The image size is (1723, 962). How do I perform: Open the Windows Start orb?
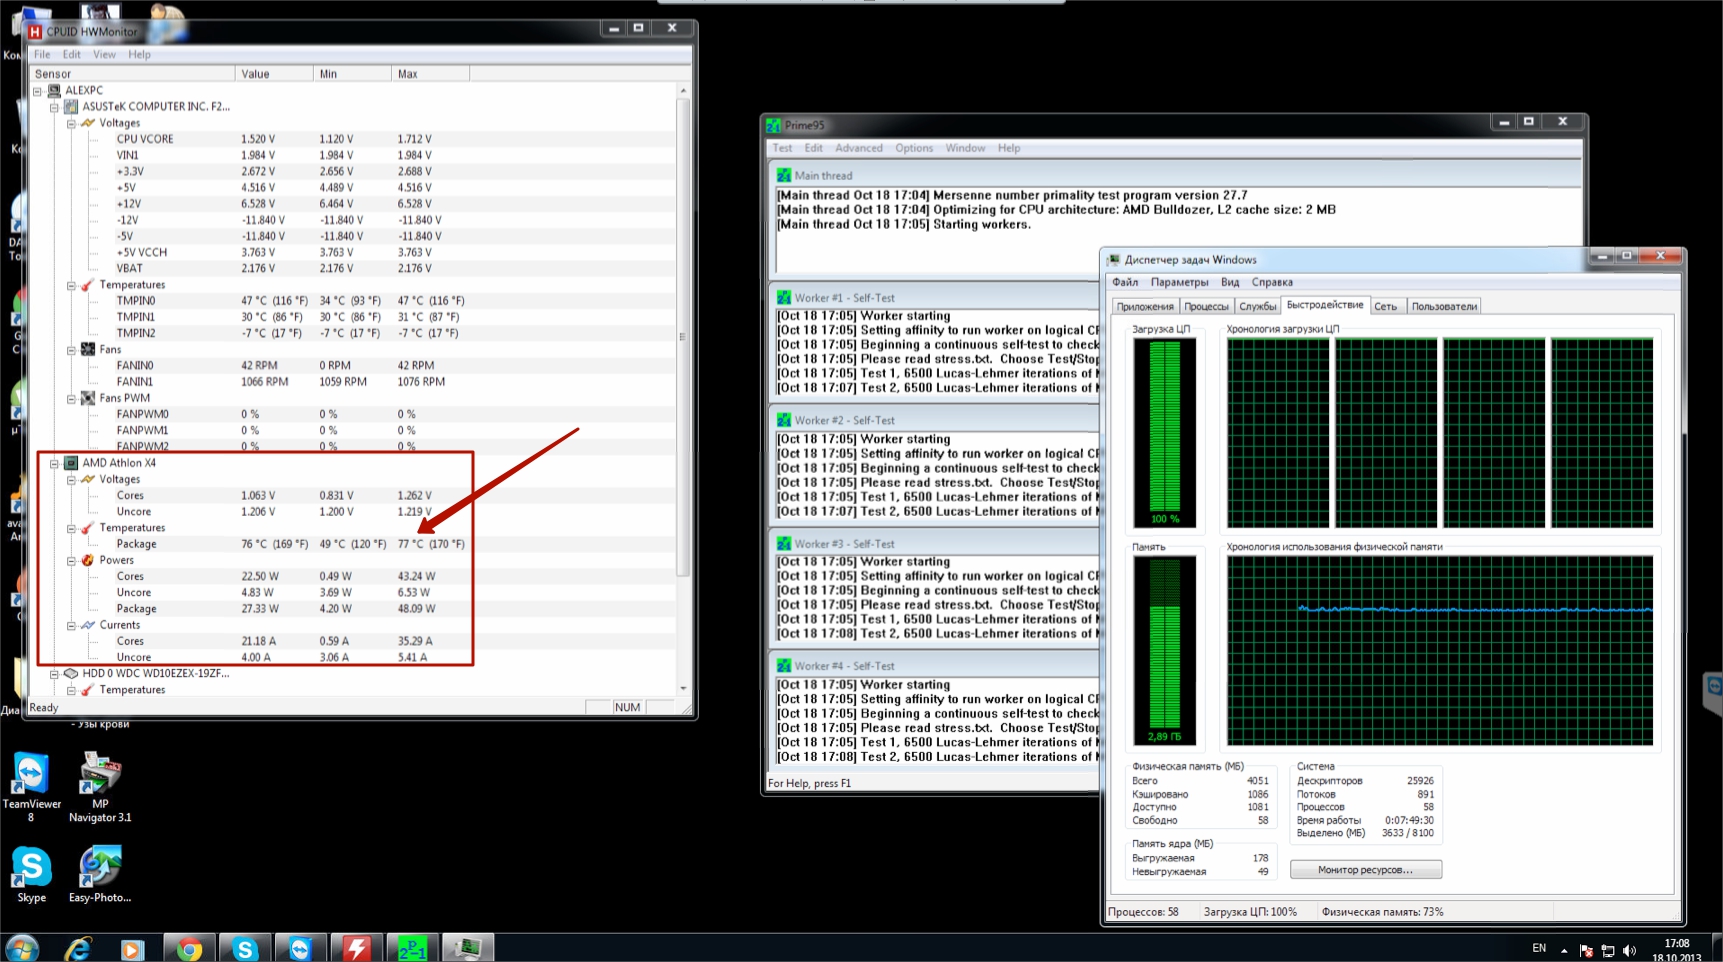tap(21, 948)
